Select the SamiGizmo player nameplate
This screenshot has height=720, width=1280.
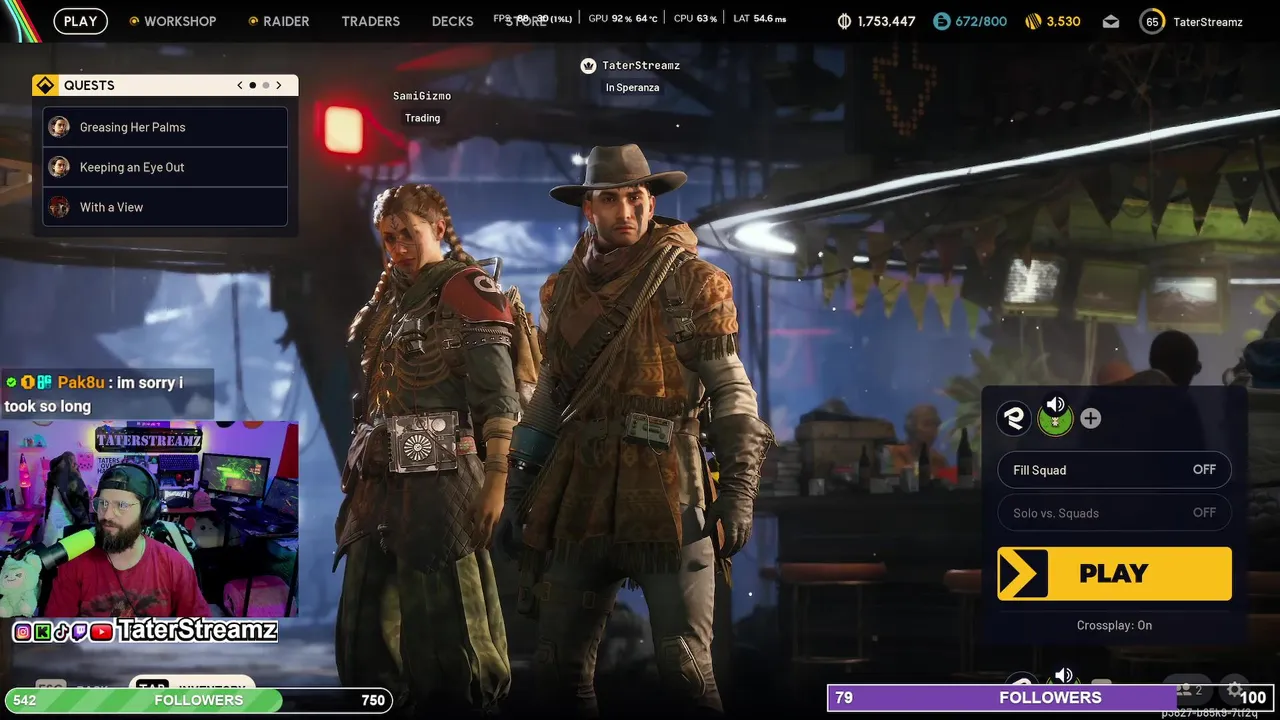pyautogui.click(x=422, y=96)
